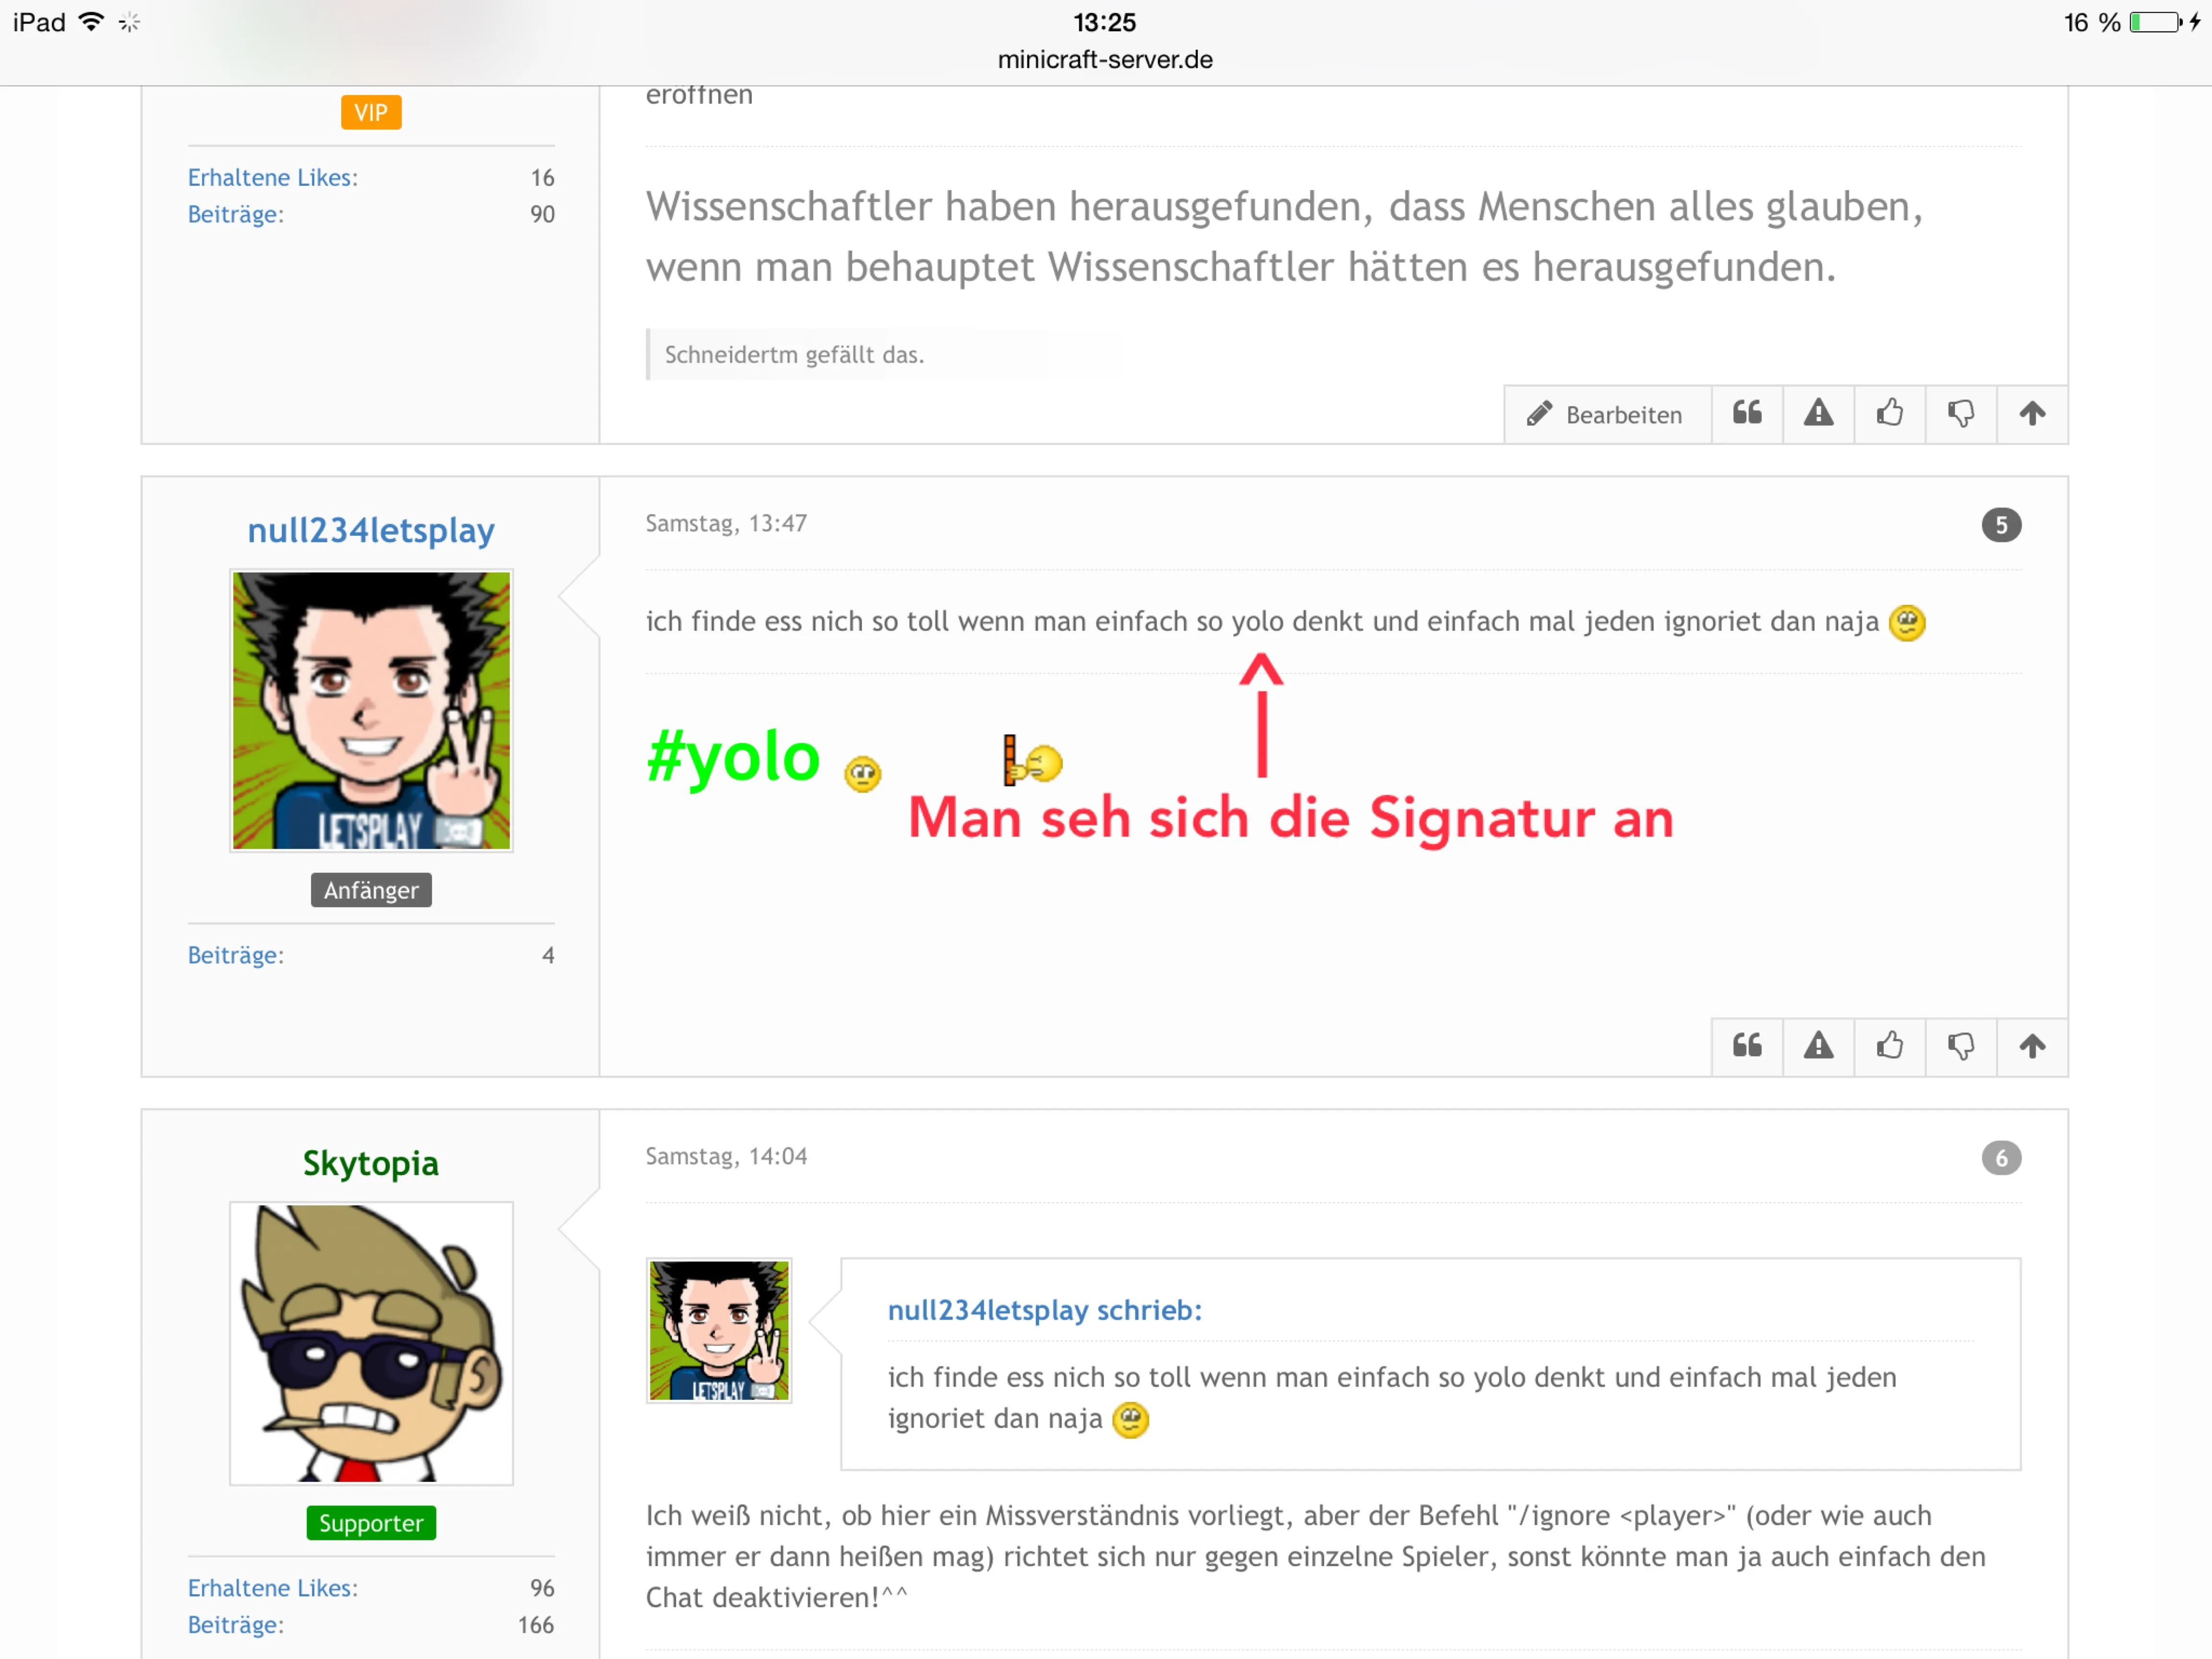Quote the VIP user's post
The width and height of the screenshot is (2212, 1659).
[x=1746, y=414]
